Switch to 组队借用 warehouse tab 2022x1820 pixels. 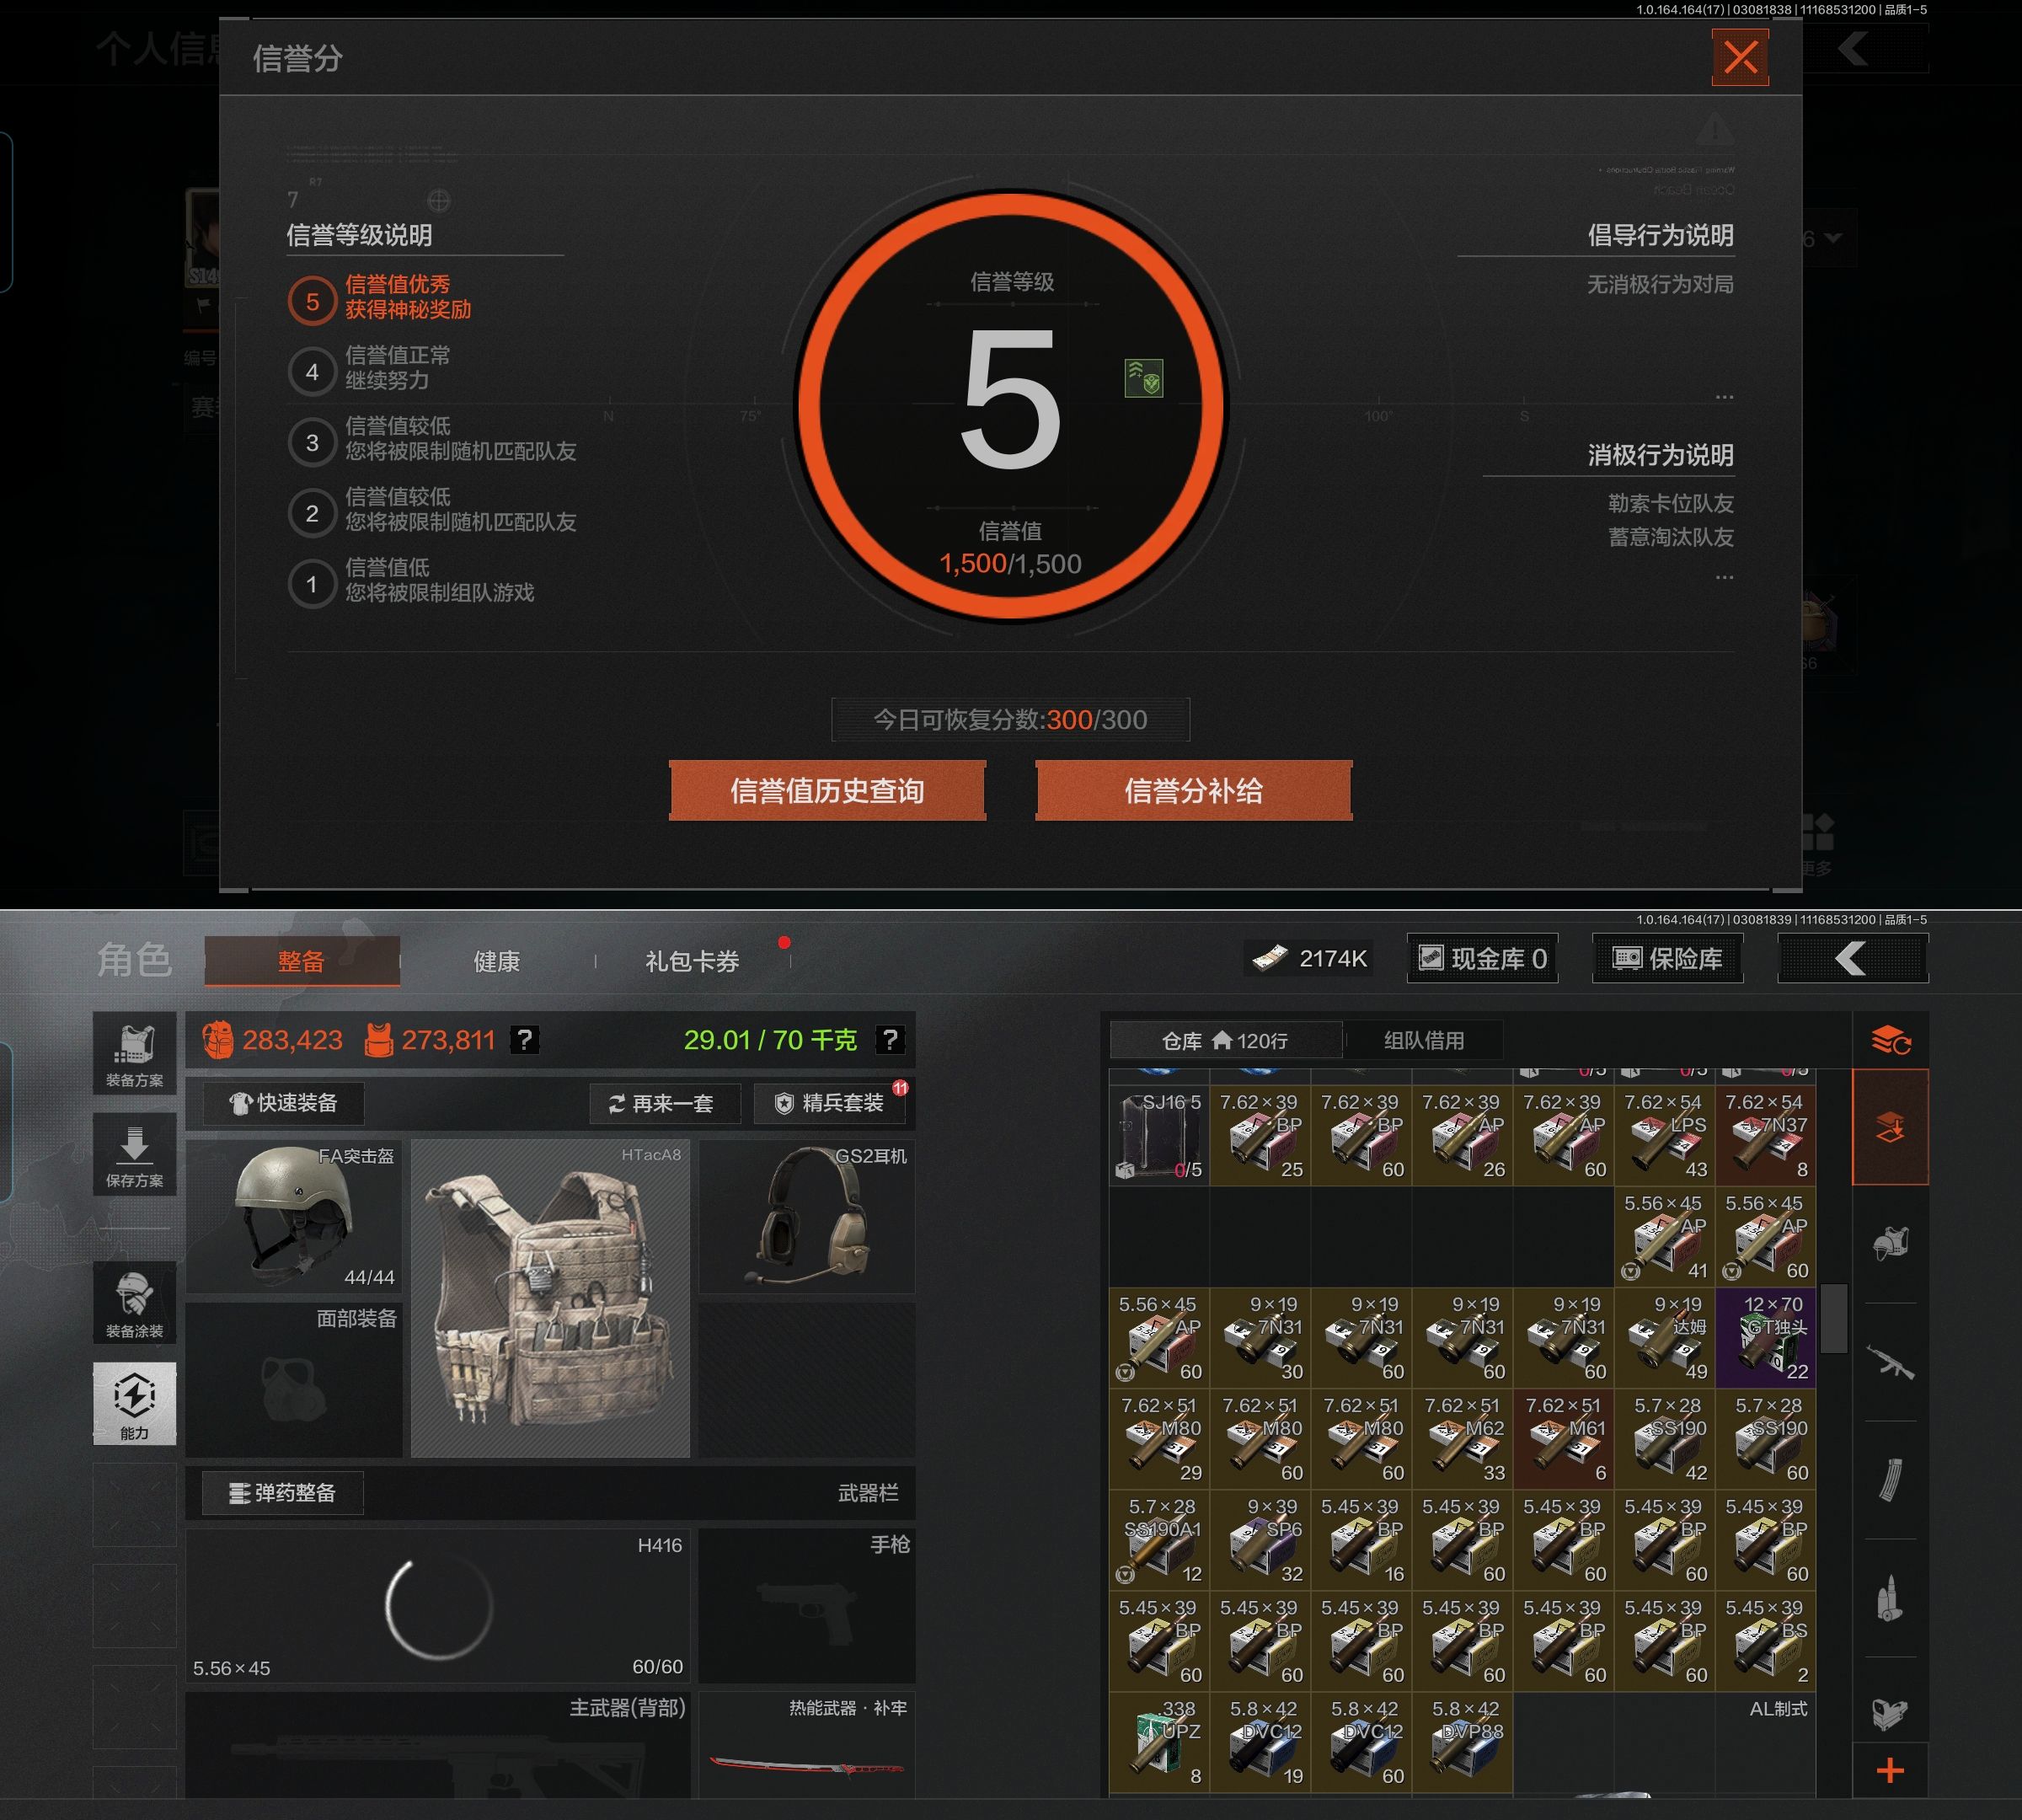click(1423, 1041)
